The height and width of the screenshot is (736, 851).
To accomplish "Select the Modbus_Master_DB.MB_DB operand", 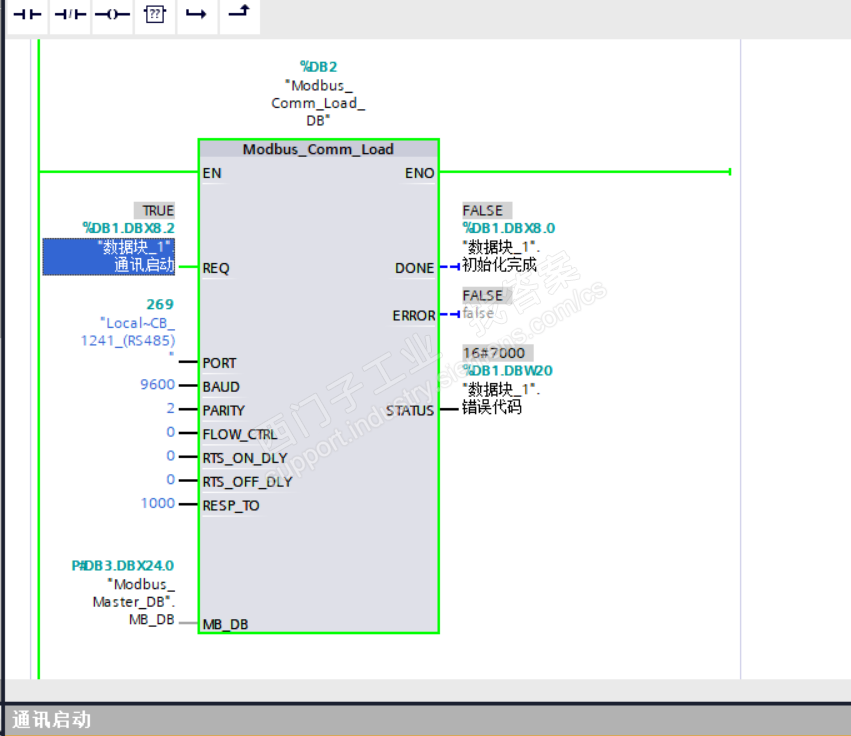I will (134, 602).
